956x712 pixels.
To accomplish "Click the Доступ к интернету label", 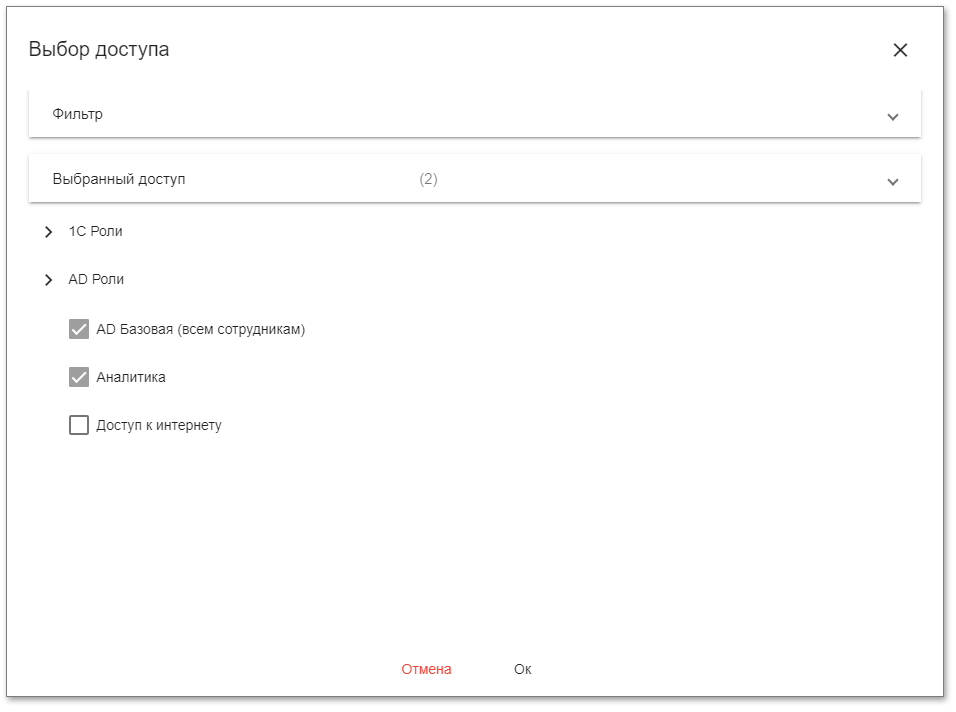I will click(x=159, y=425).
